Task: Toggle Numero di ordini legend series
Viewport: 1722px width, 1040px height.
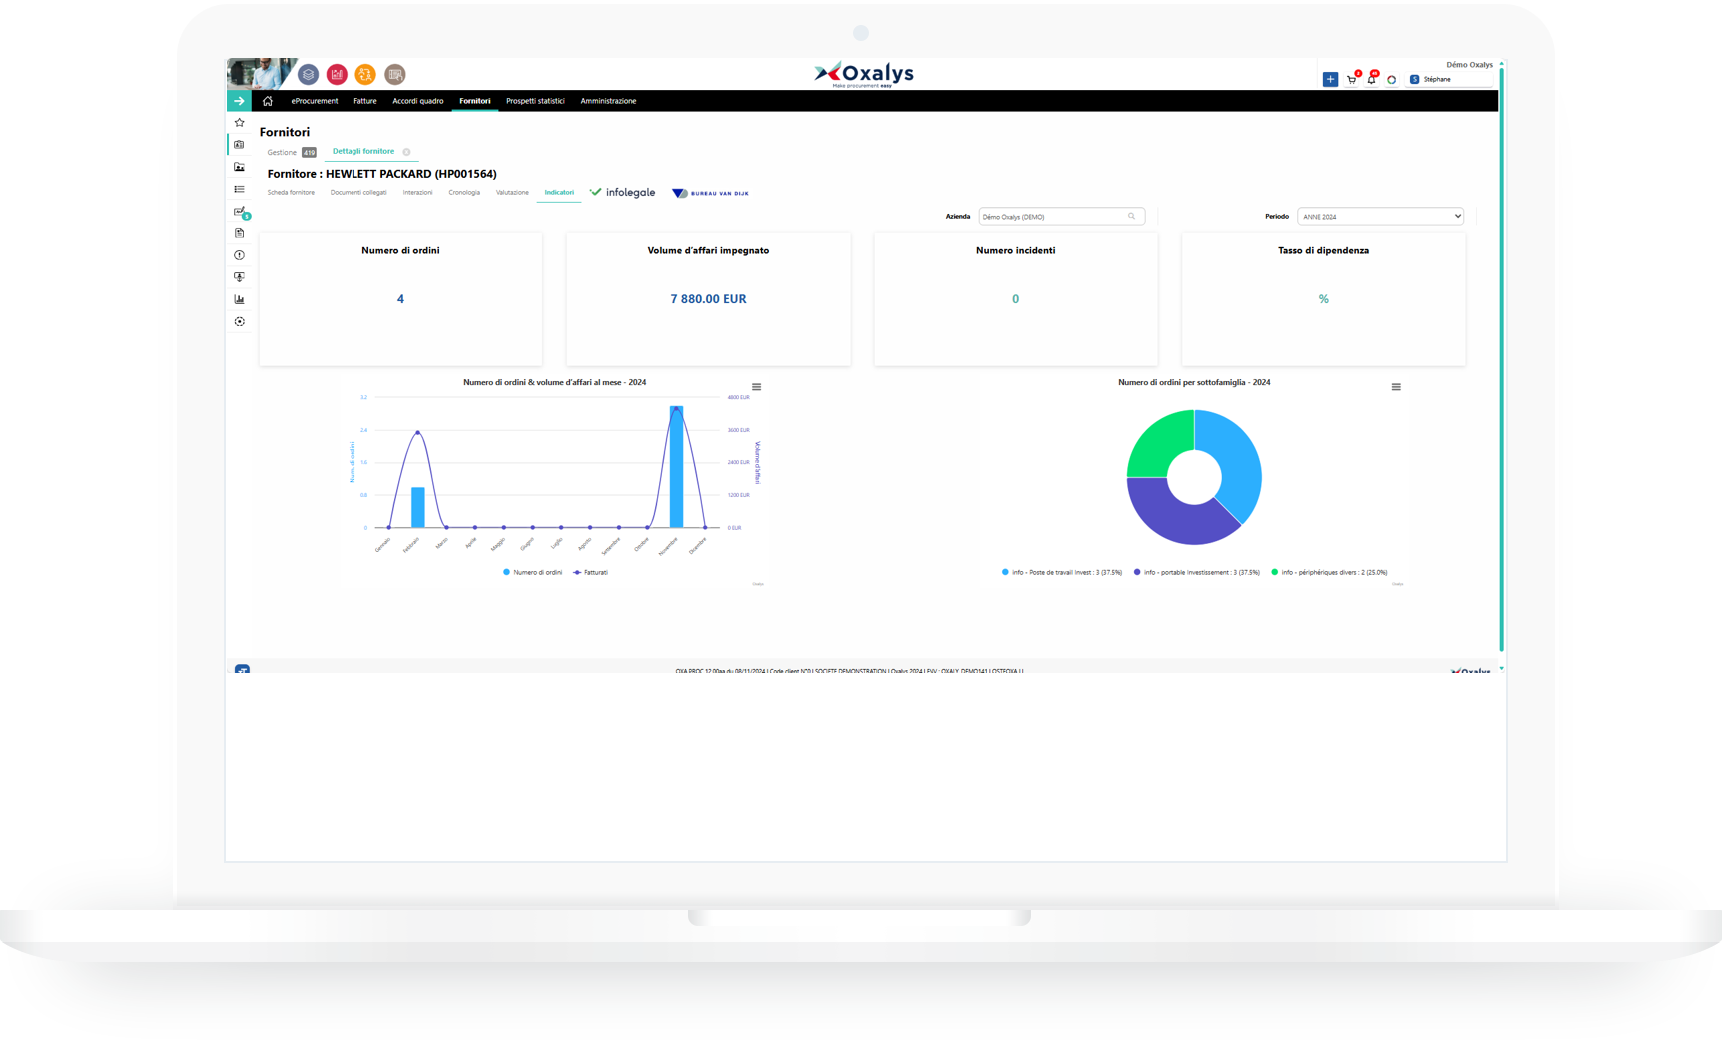Action: pos(532,573)
